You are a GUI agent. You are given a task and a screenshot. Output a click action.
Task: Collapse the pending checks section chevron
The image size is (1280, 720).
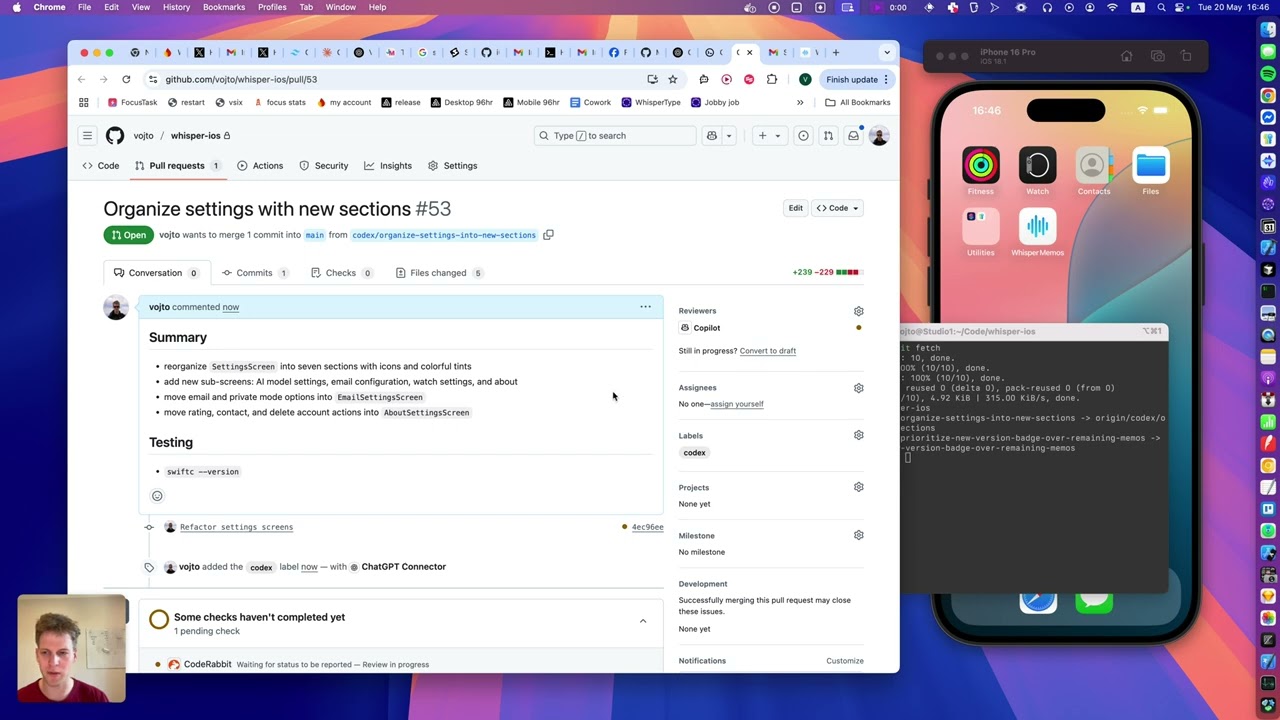pos(643,622)
